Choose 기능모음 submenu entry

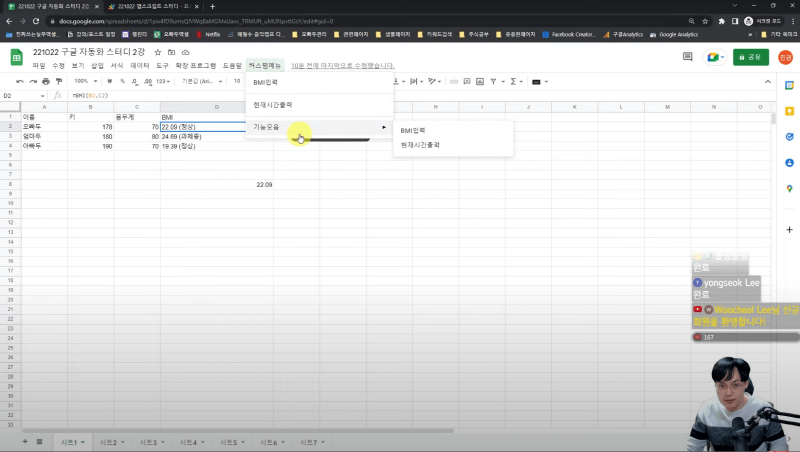[319, 127]
